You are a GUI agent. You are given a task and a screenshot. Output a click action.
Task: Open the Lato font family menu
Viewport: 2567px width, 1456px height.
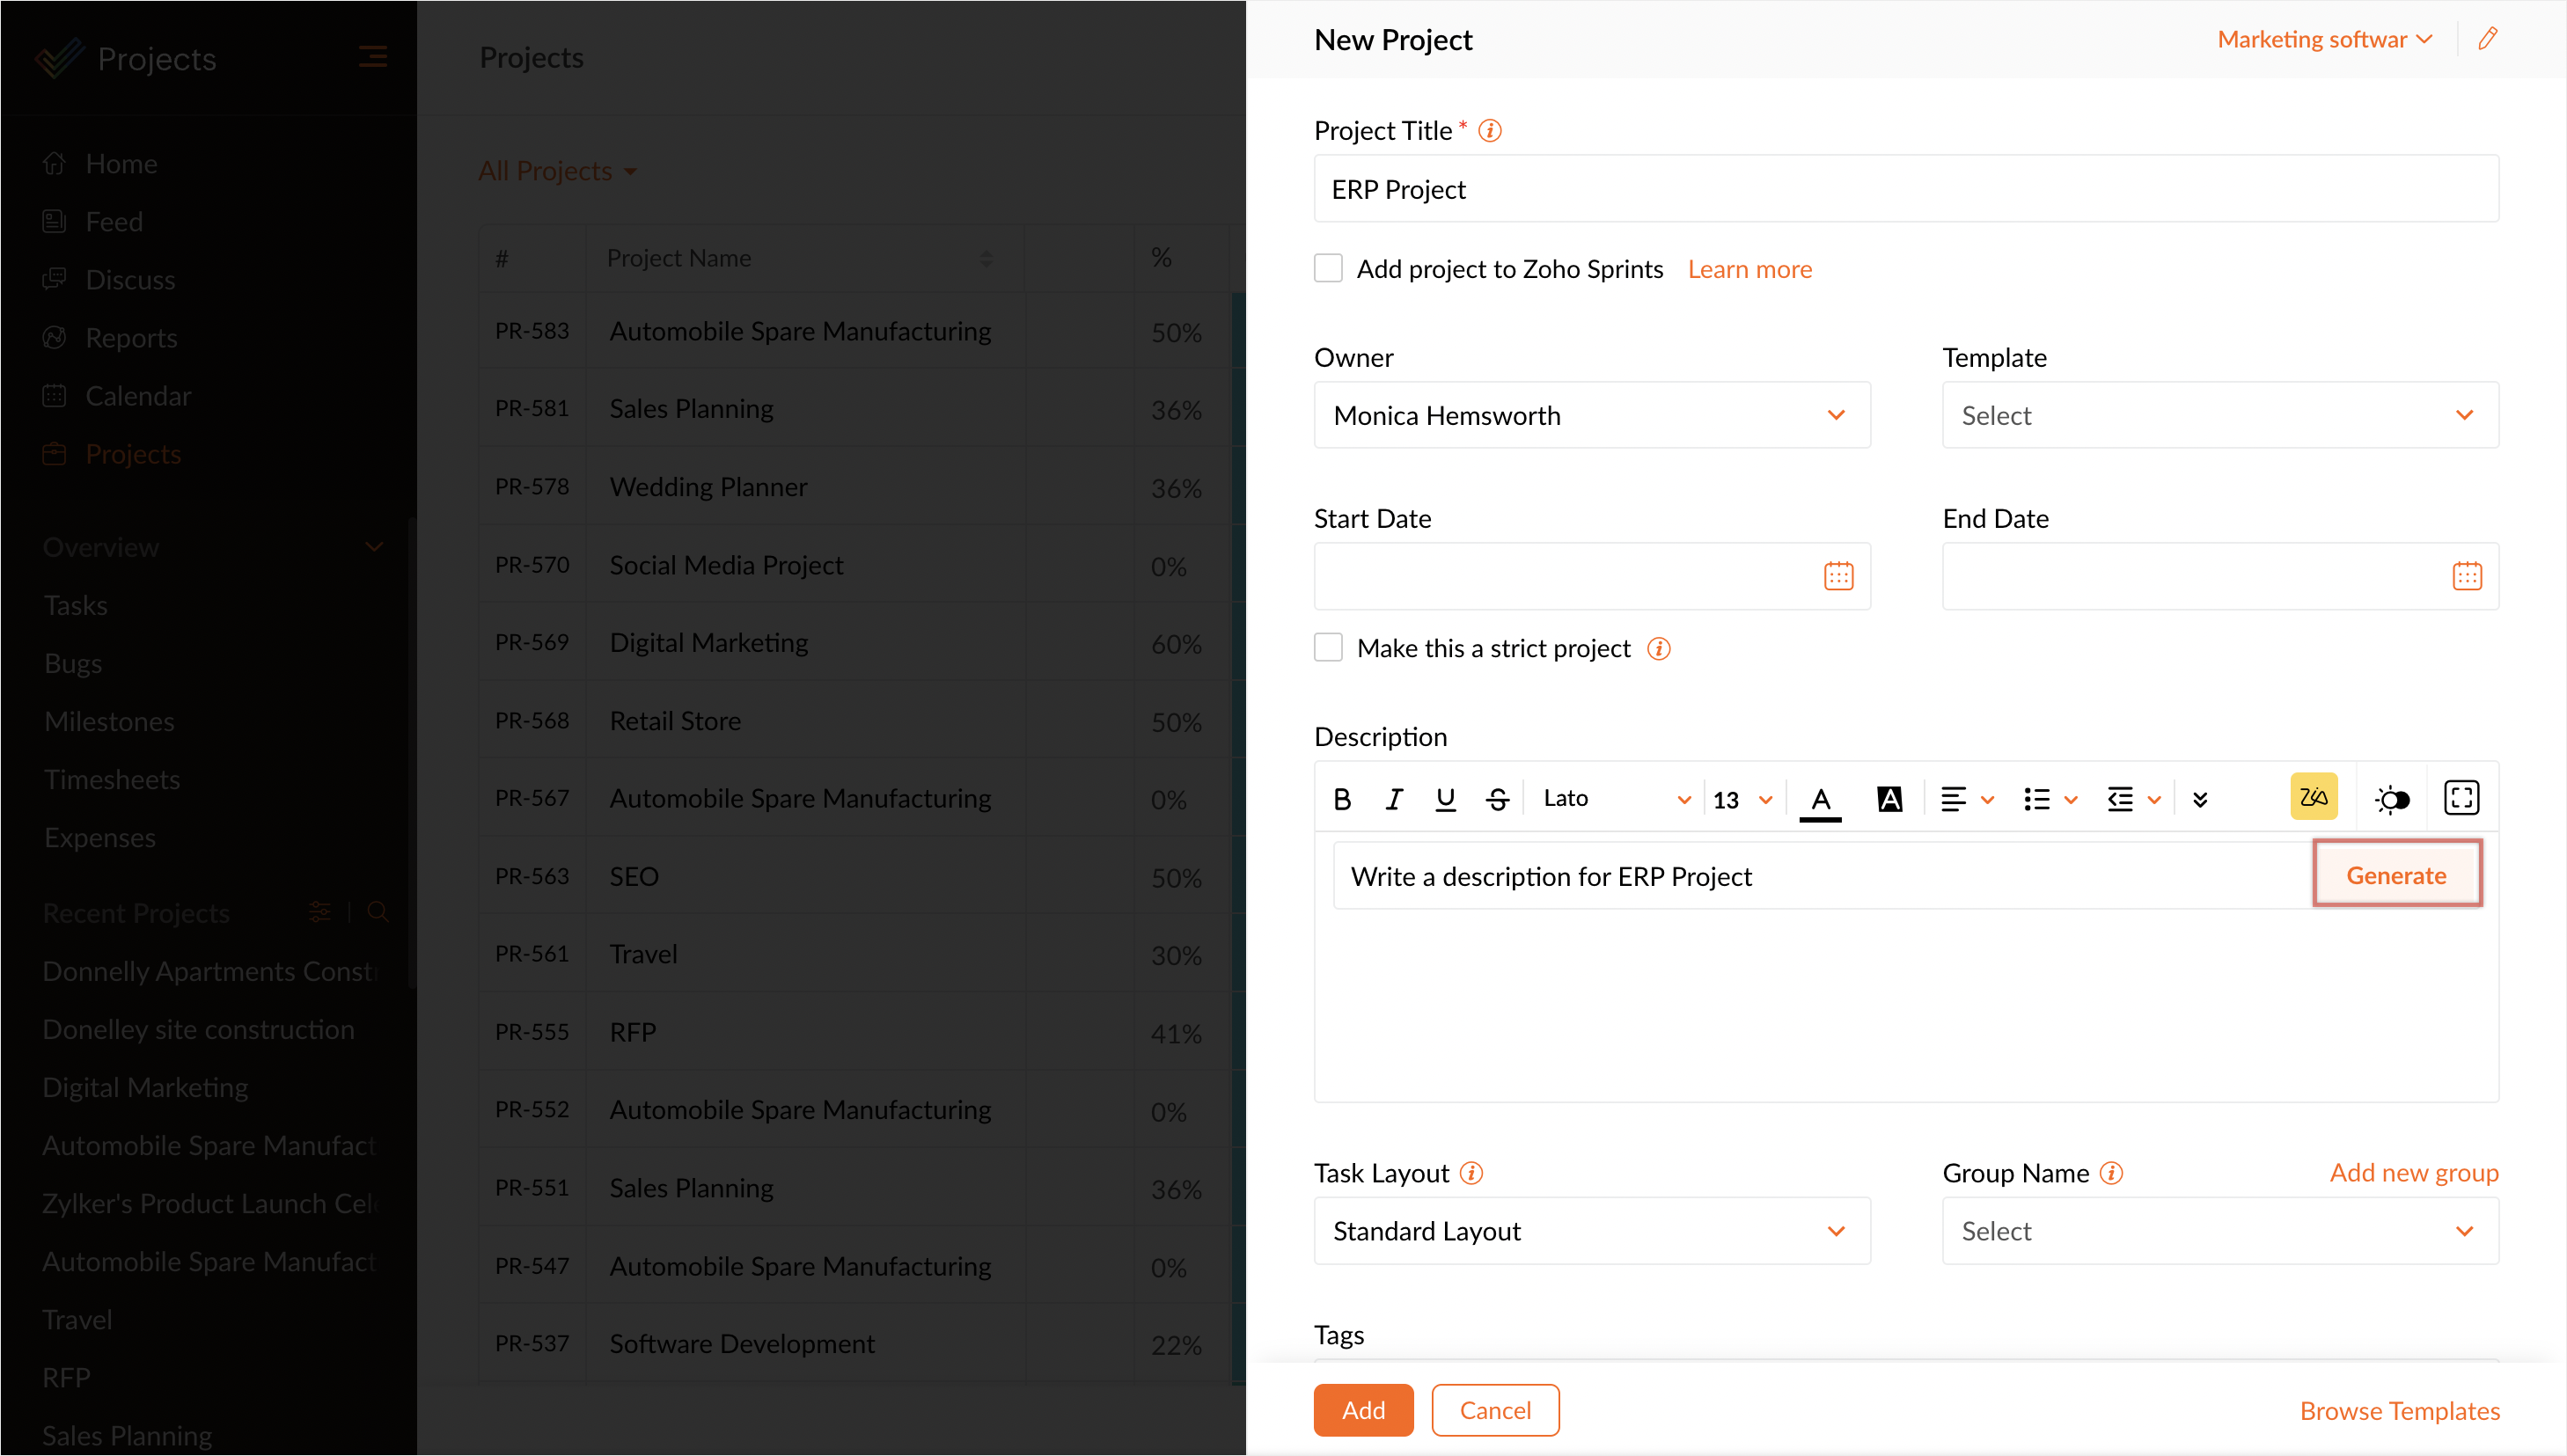[x=1614, y=799]
